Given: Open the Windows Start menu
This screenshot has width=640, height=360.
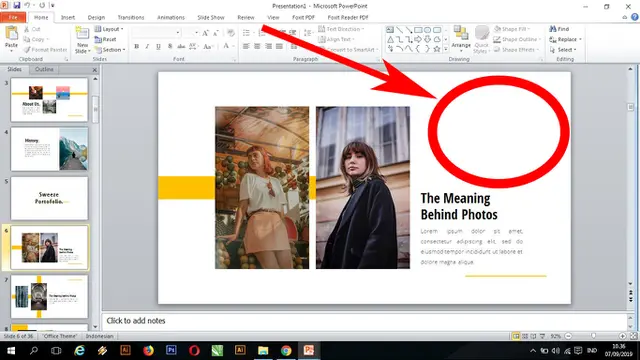Looking at the screenshot, I should point(11,351).
